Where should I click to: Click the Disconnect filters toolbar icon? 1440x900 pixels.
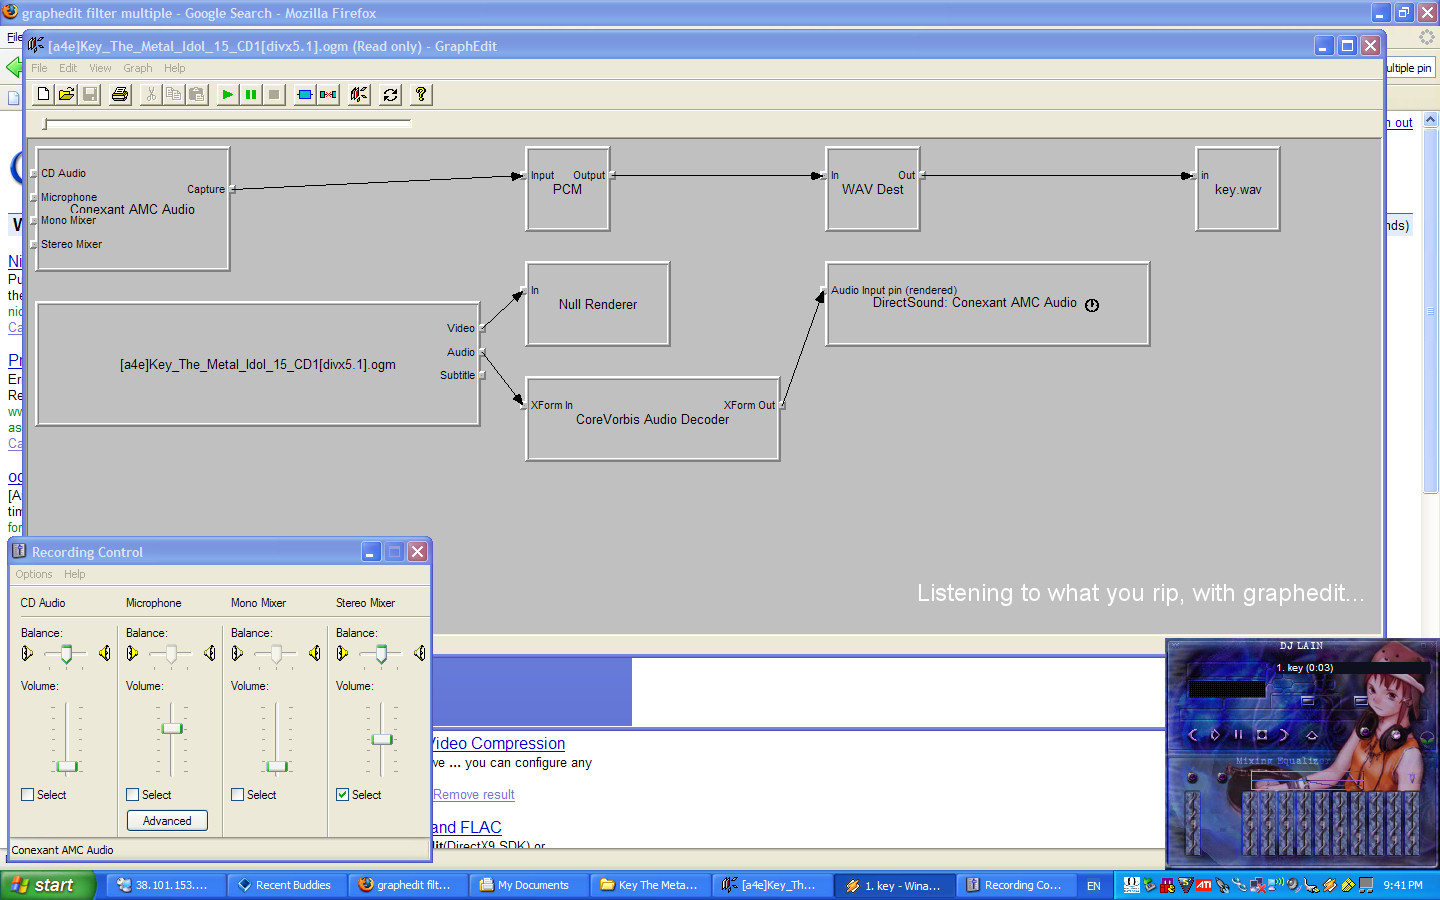click(x=328, y=94)
